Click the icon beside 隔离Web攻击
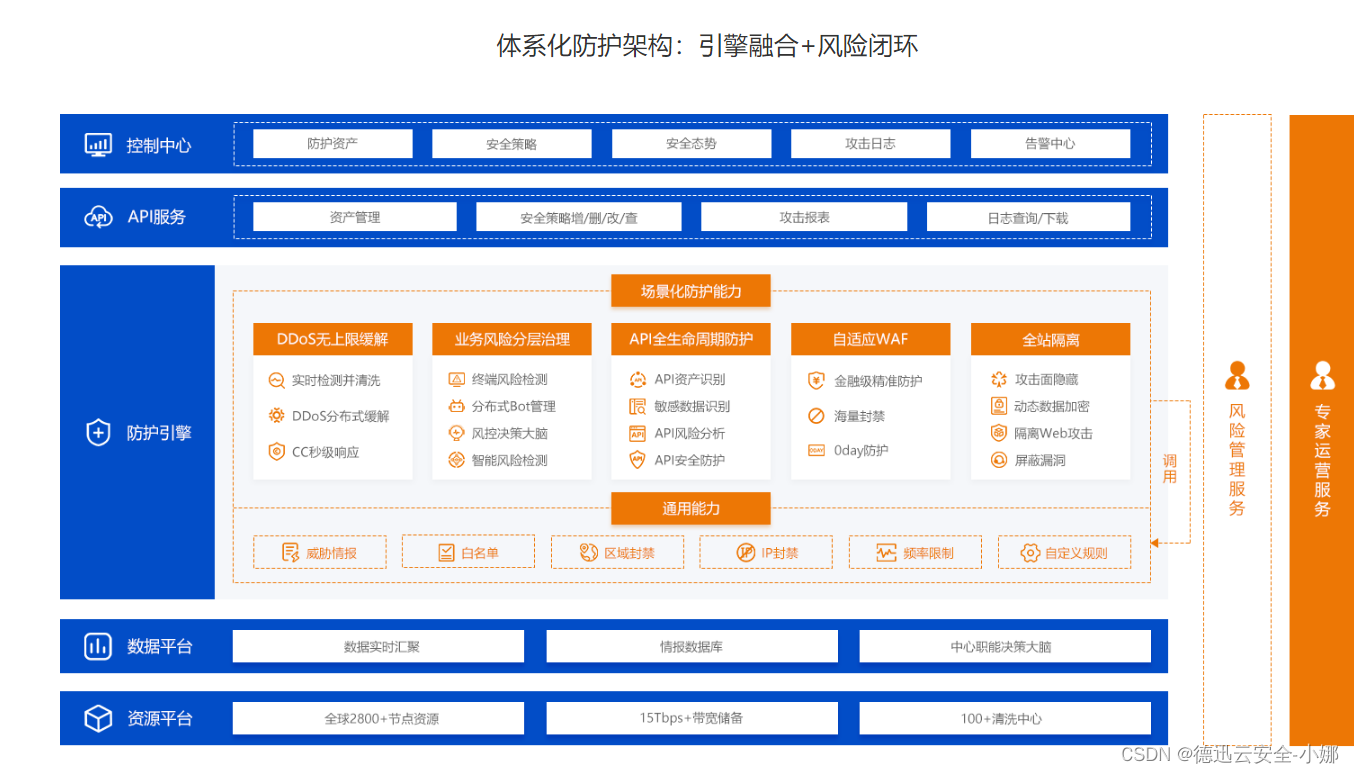Image resolution: width=1354 pixels, height=773 pixels. tap(998, 433)
